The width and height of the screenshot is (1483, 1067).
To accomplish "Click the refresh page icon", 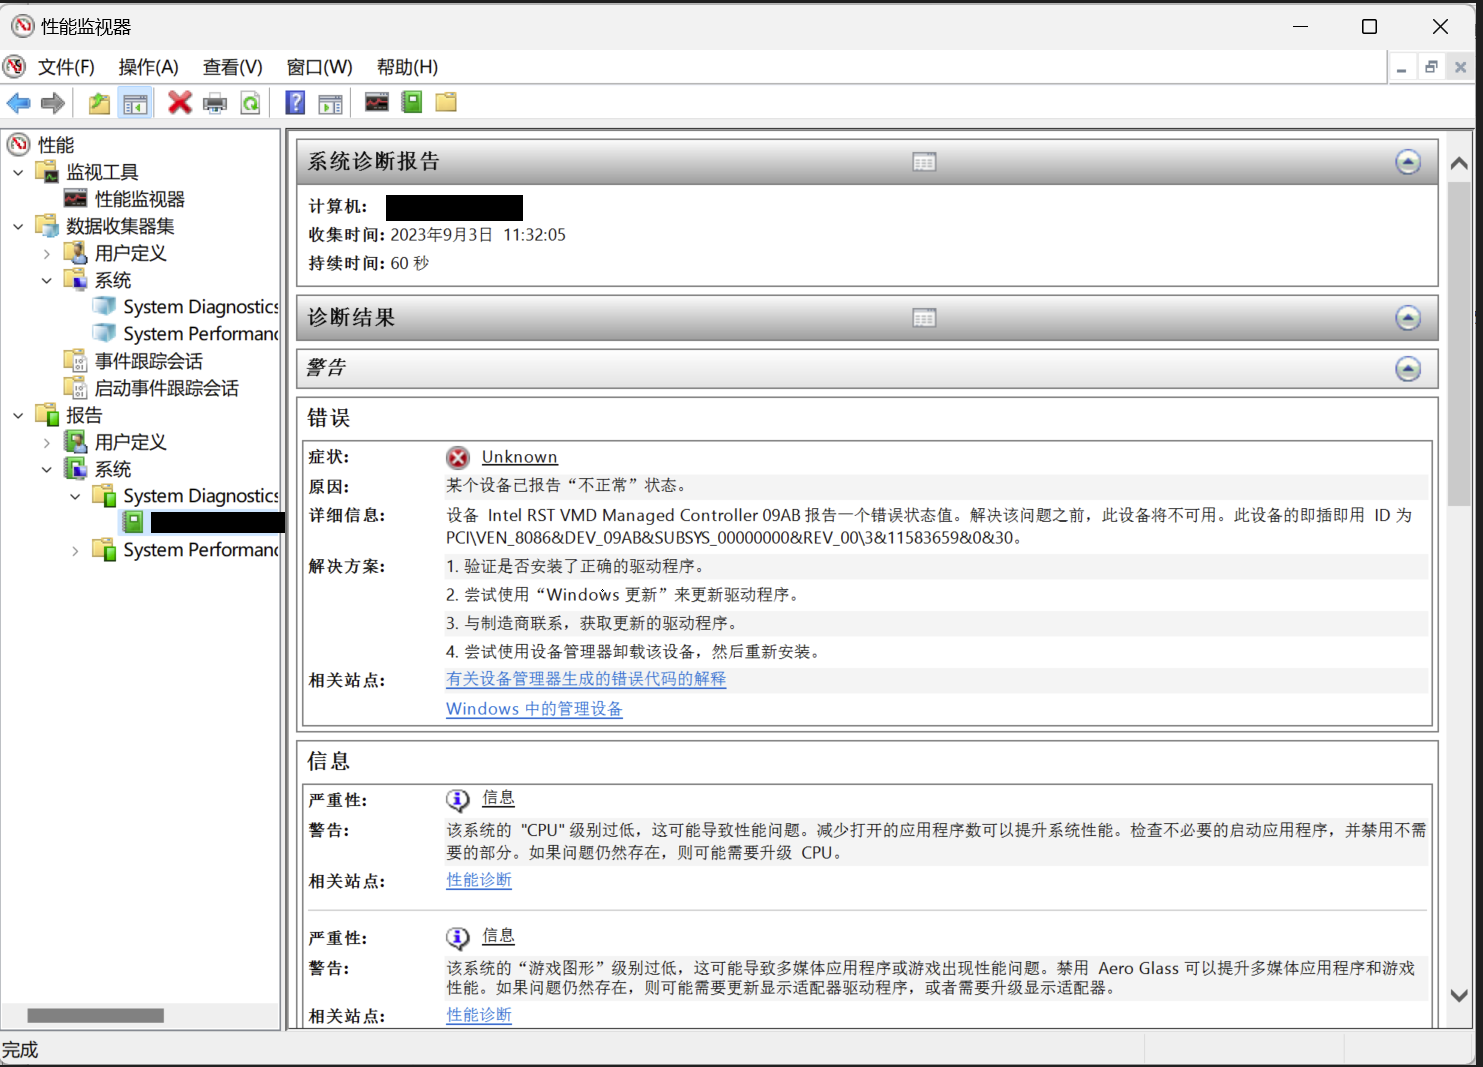I will [251, 103].
